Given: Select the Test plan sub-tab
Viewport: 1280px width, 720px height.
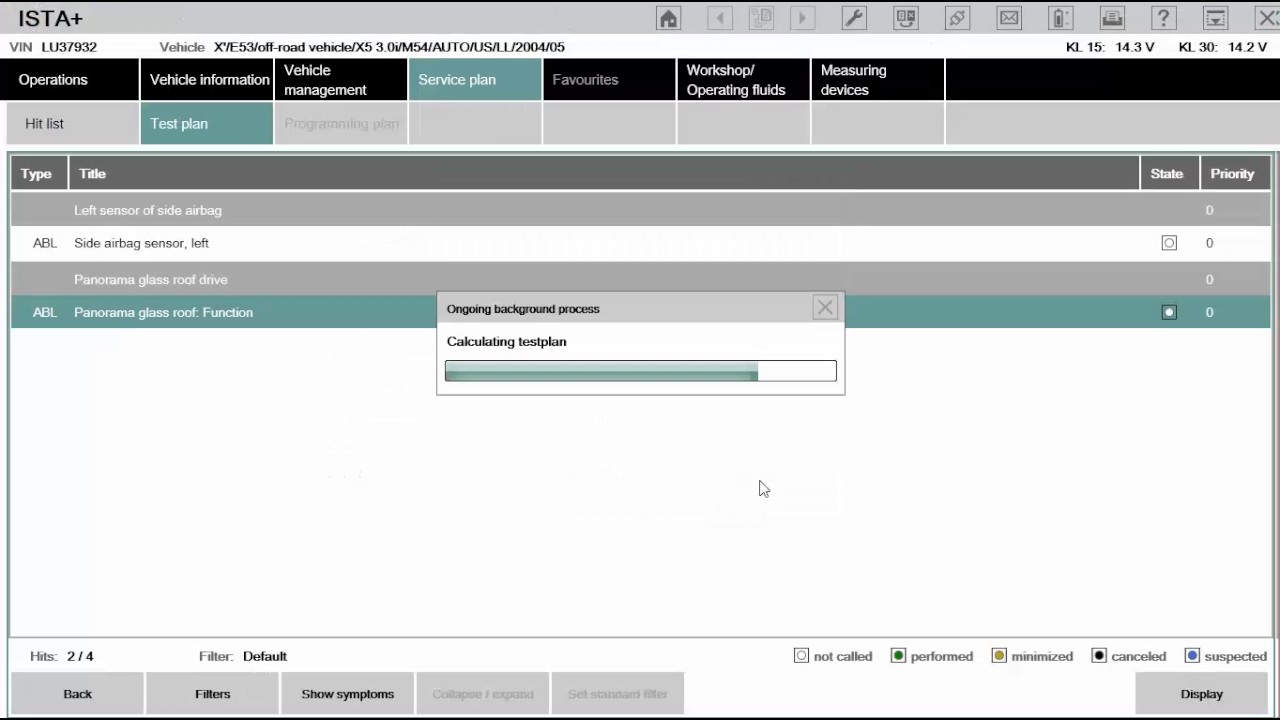Looking at the screenshot, I should pos(207,124).
